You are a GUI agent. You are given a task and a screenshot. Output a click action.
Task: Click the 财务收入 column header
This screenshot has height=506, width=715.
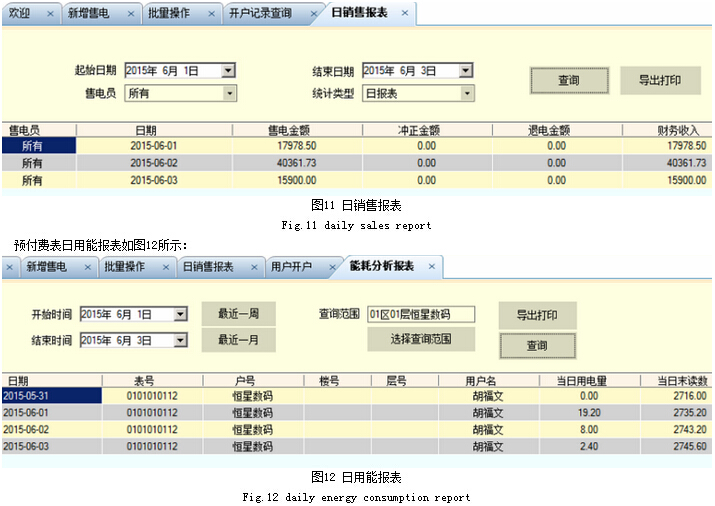click(x=678, y=130)
